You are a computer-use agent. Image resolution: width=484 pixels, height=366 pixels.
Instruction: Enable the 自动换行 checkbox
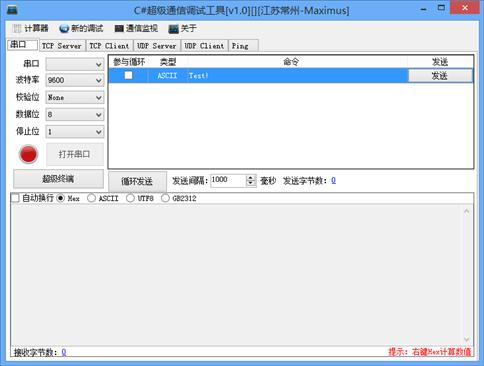[x=15, y=198]
